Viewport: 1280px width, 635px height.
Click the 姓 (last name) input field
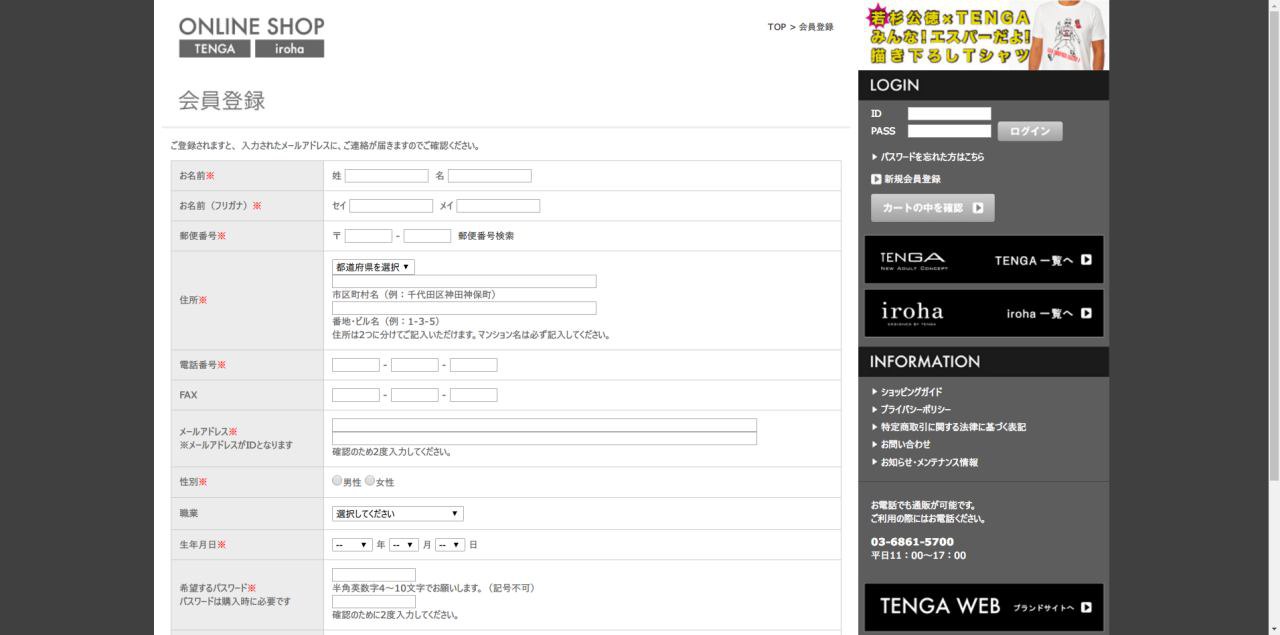[387, 176]
